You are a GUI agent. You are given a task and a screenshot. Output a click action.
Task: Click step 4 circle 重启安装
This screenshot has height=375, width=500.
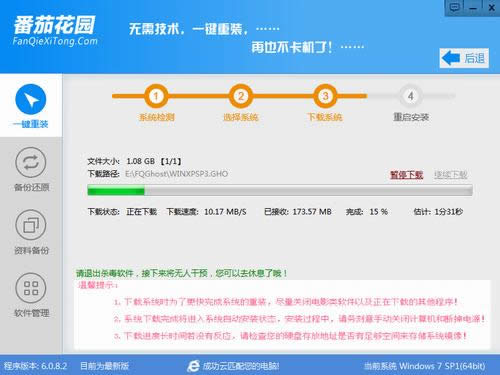tap(411, 96)
